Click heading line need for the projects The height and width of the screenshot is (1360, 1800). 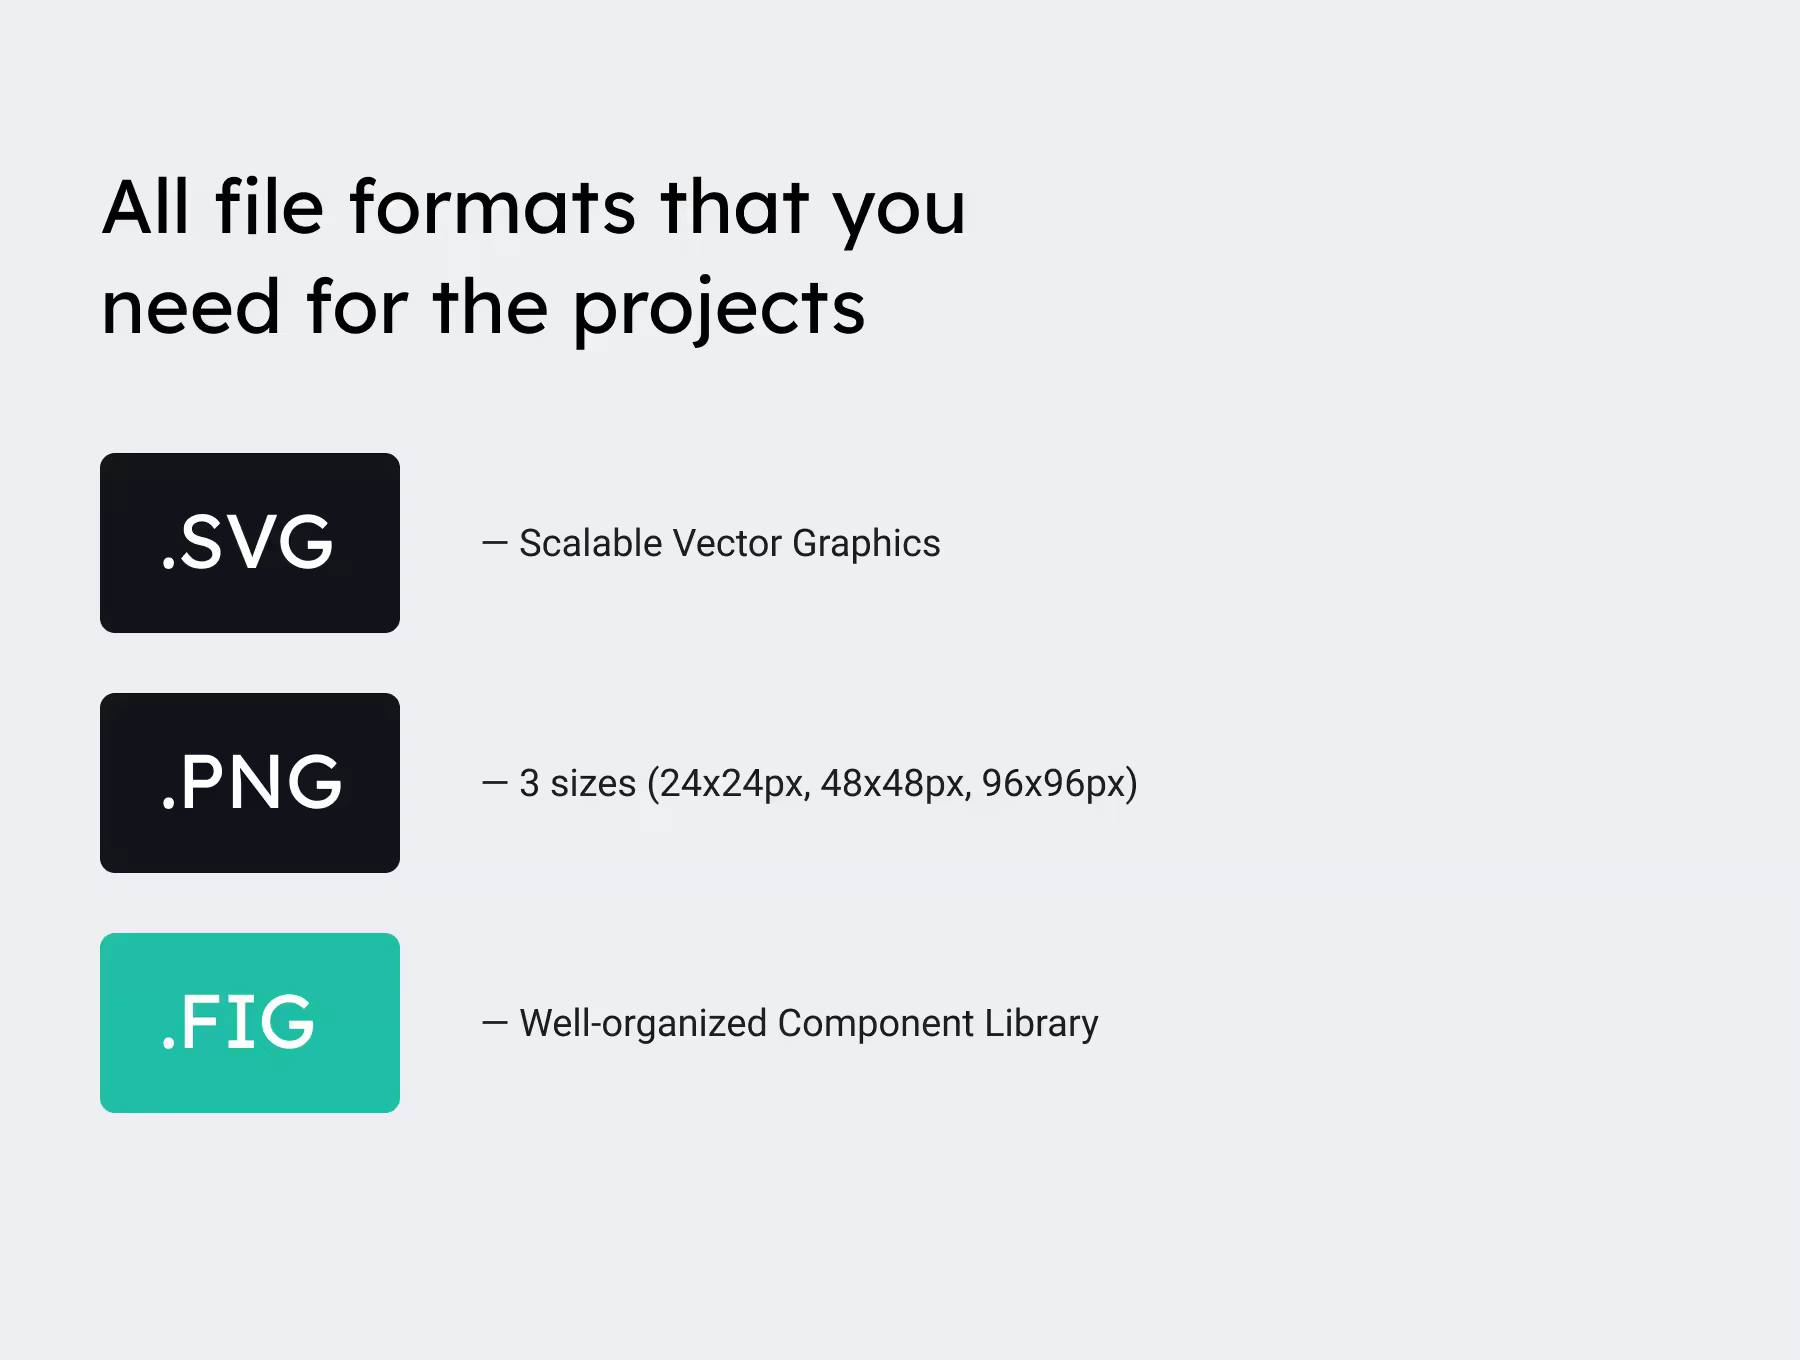[x=483, y=309]
